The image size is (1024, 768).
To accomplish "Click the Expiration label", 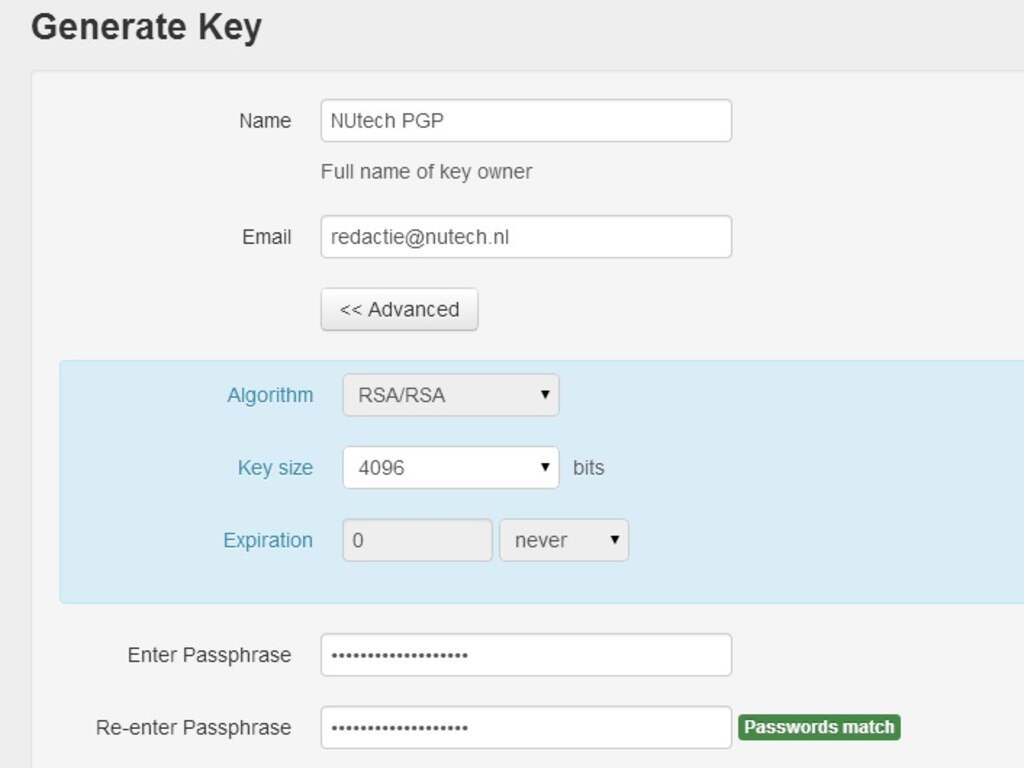I will [x=268, y=540].
